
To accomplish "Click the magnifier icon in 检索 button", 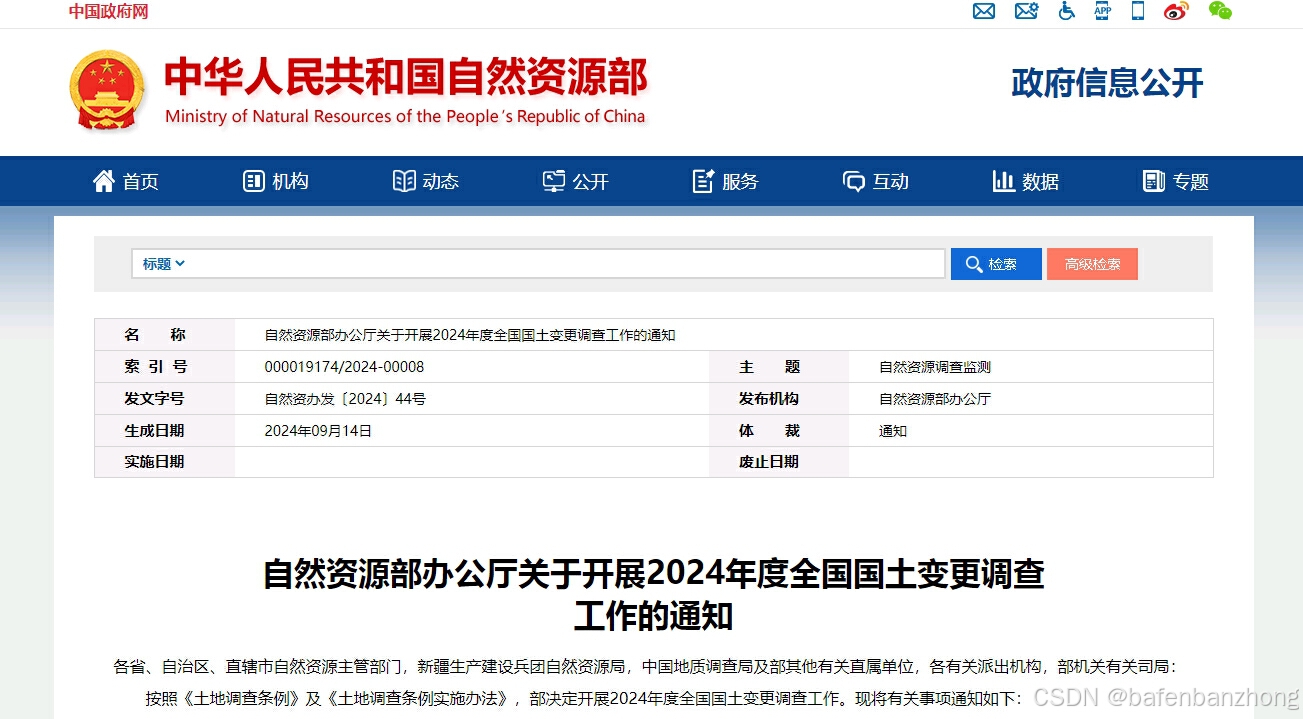I will (x=974, y=264).
